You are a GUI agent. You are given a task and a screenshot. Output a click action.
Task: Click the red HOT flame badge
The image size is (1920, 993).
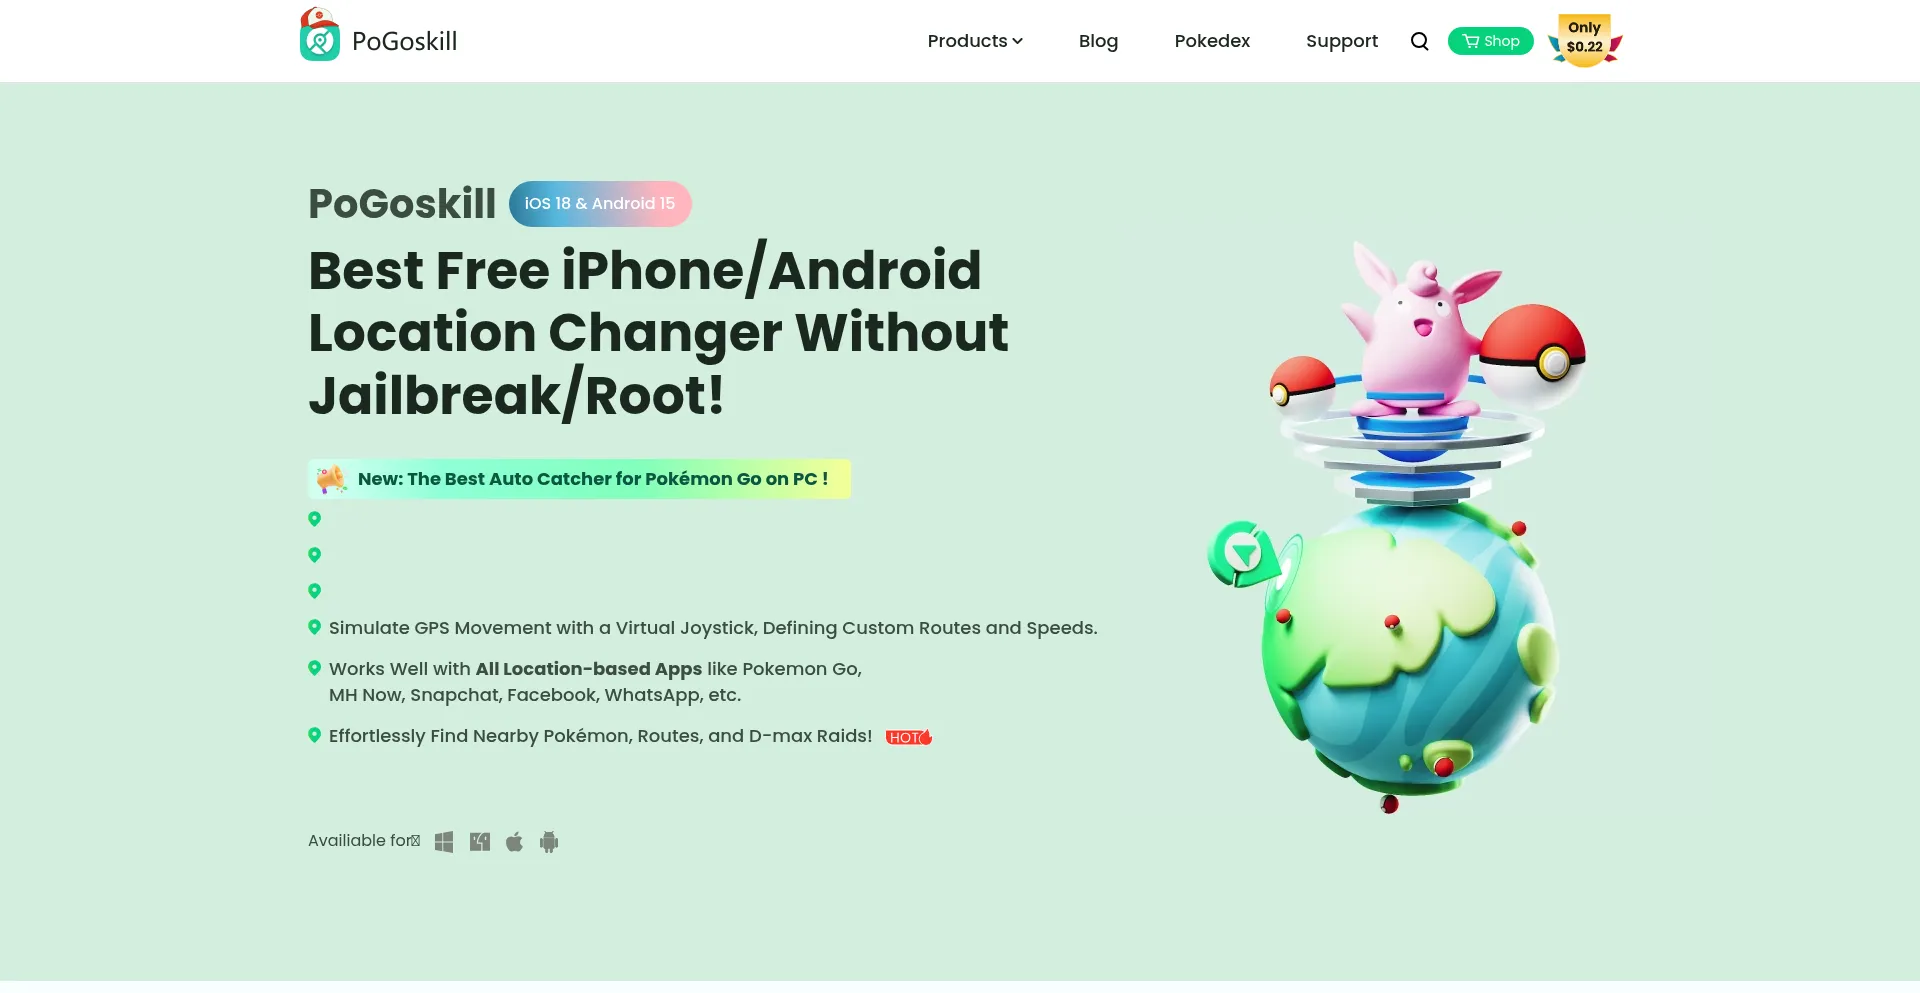coord(909,737)
